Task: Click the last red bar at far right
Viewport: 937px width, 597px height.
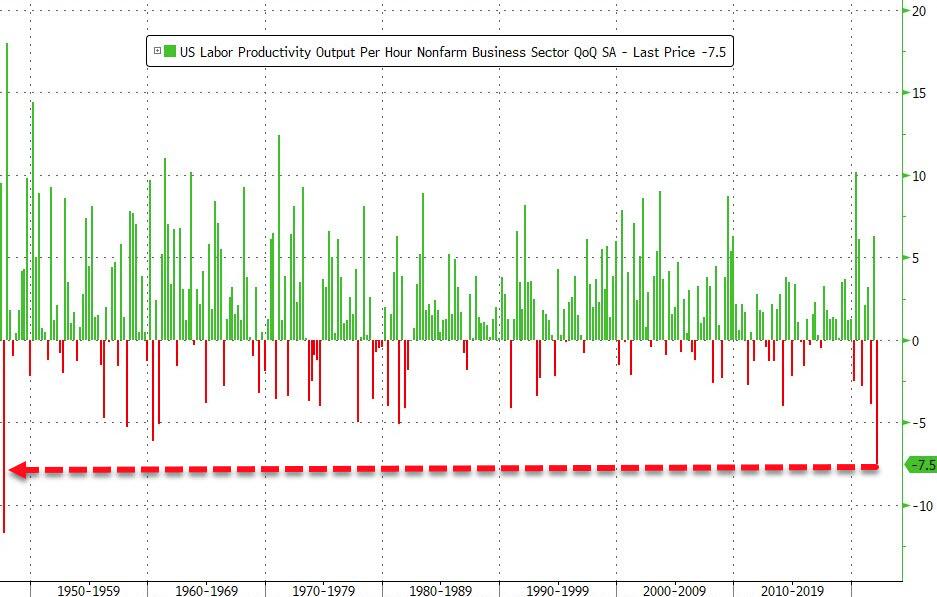Action: tap(877, 402)
